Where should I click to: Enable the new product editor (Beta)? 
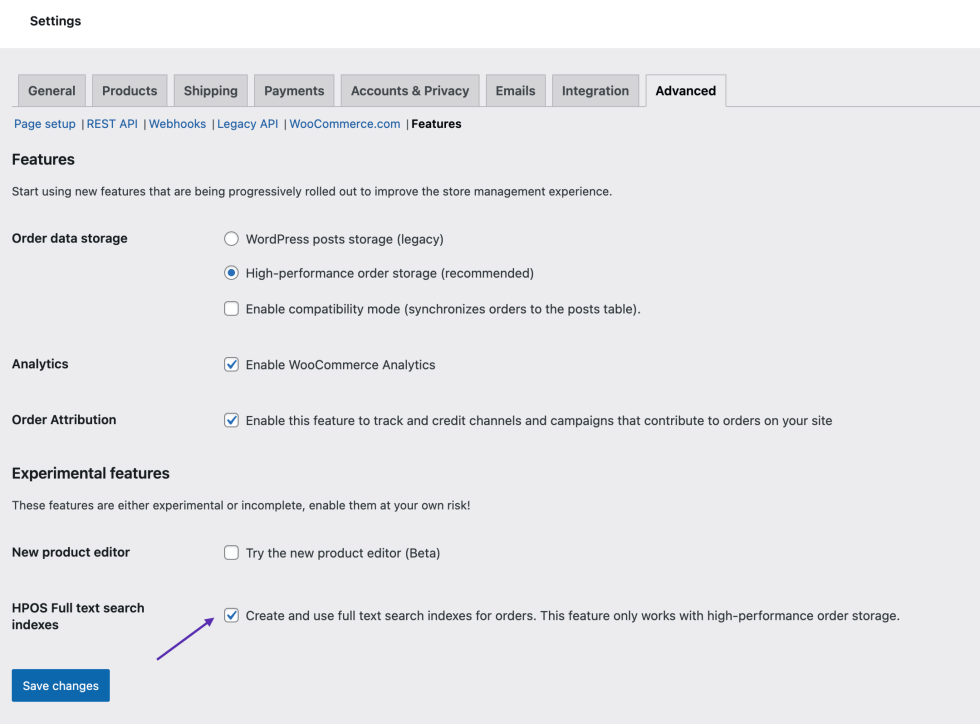232,553
